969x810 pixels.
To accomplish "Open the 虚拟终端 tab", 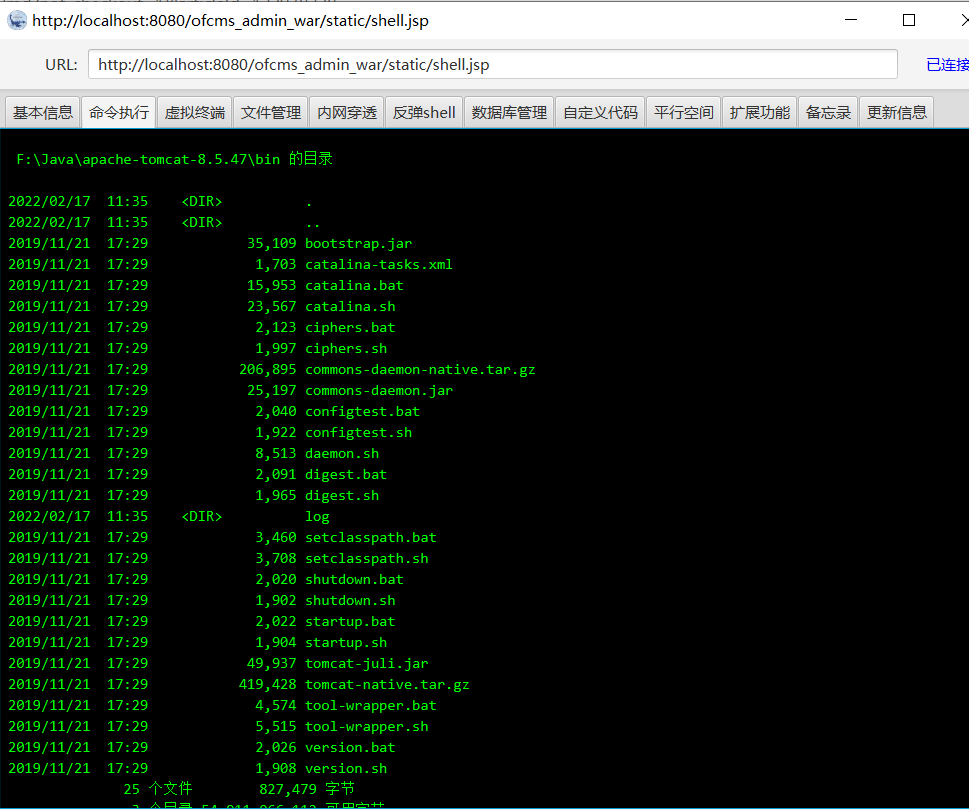I will 195,112.
